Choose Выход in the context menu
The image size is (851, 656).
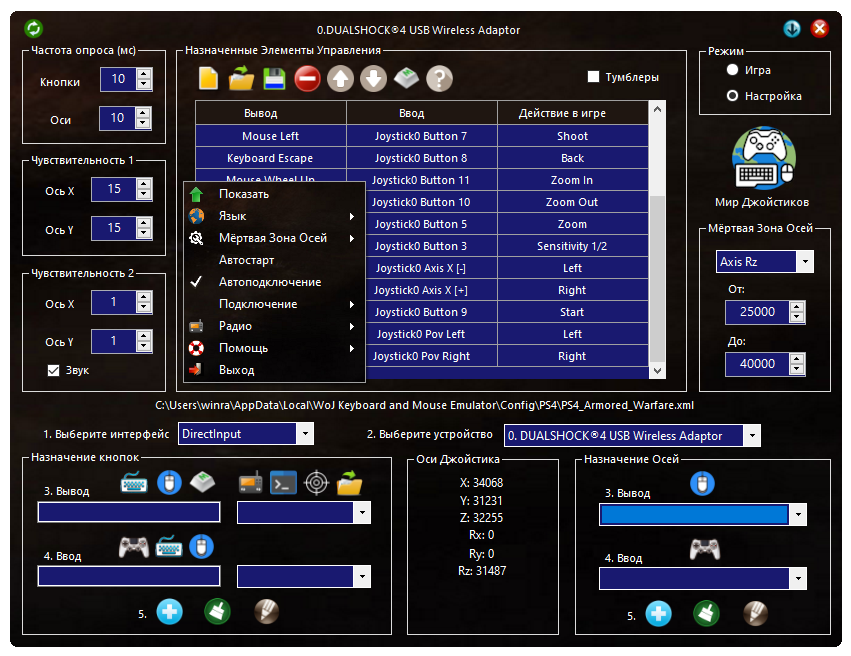pos(274,370)
